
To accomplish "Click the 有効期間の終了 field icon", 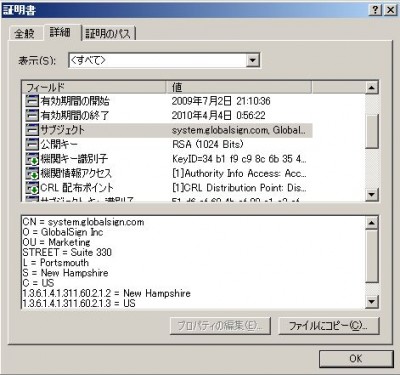I will click(32, 115).
